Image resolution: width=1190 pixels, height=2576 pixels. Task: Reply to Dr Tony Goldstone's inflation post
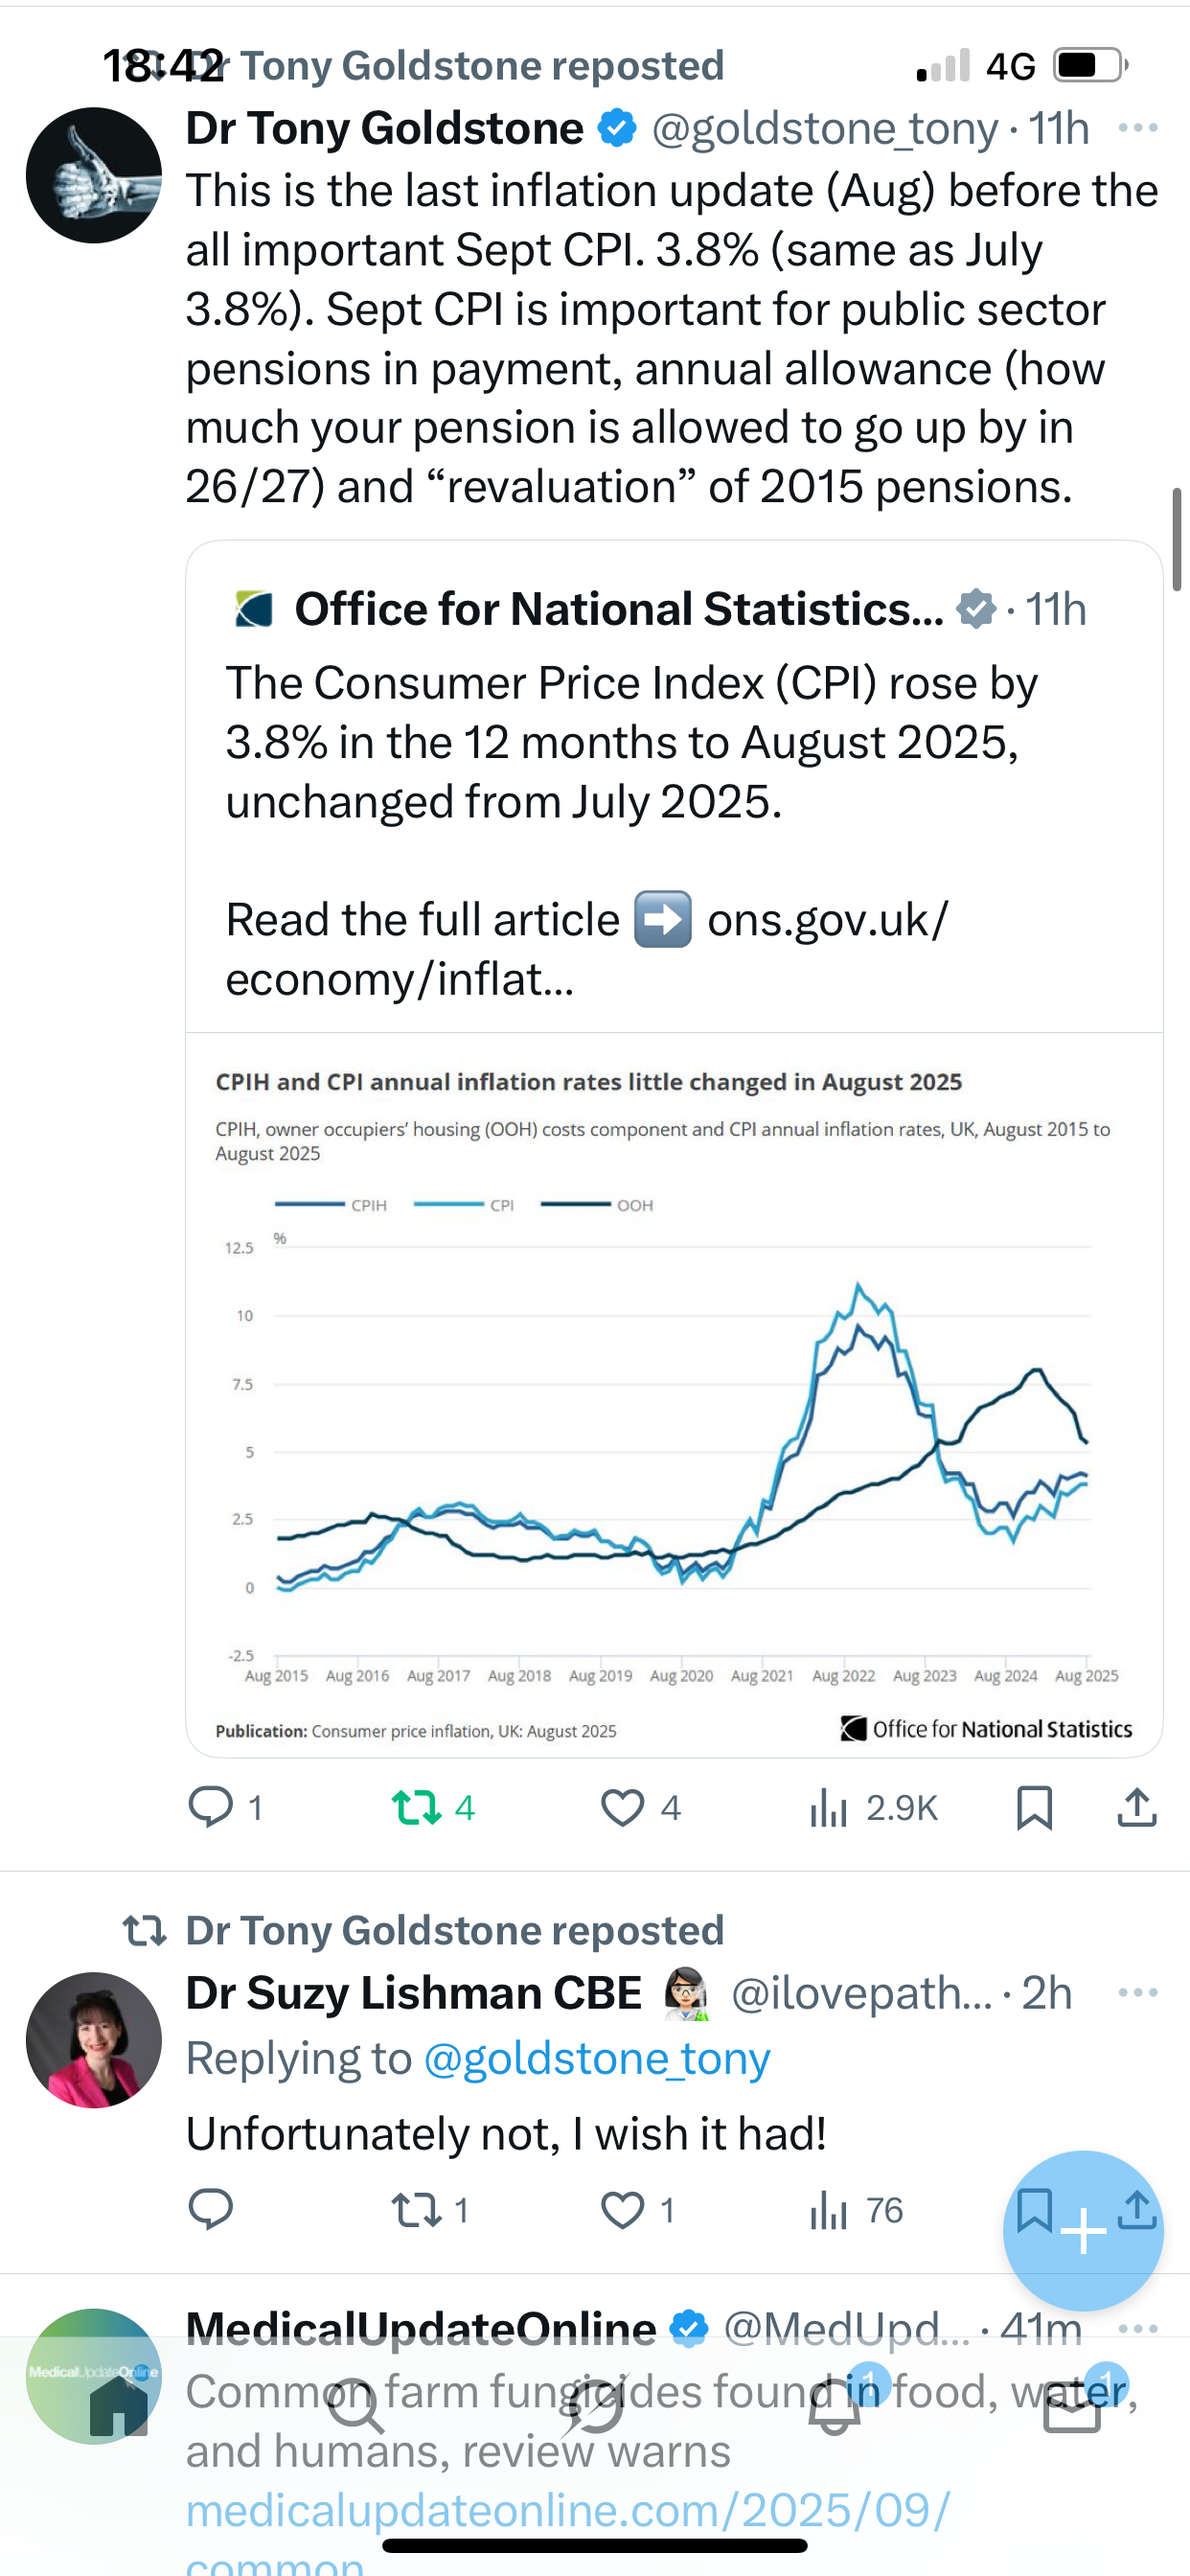coord(211,1808)
